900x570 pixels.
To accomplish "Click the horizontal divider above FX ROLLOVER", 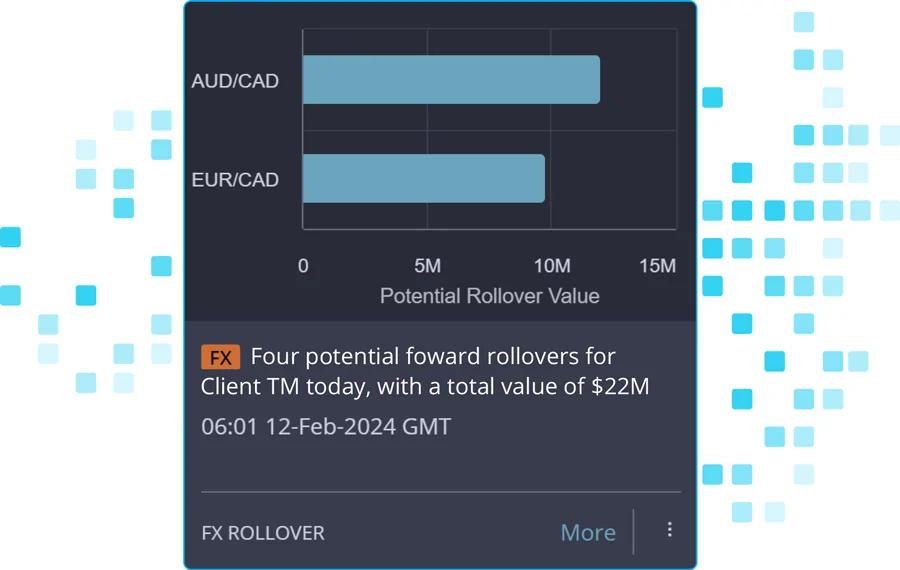I will (441, 492).
